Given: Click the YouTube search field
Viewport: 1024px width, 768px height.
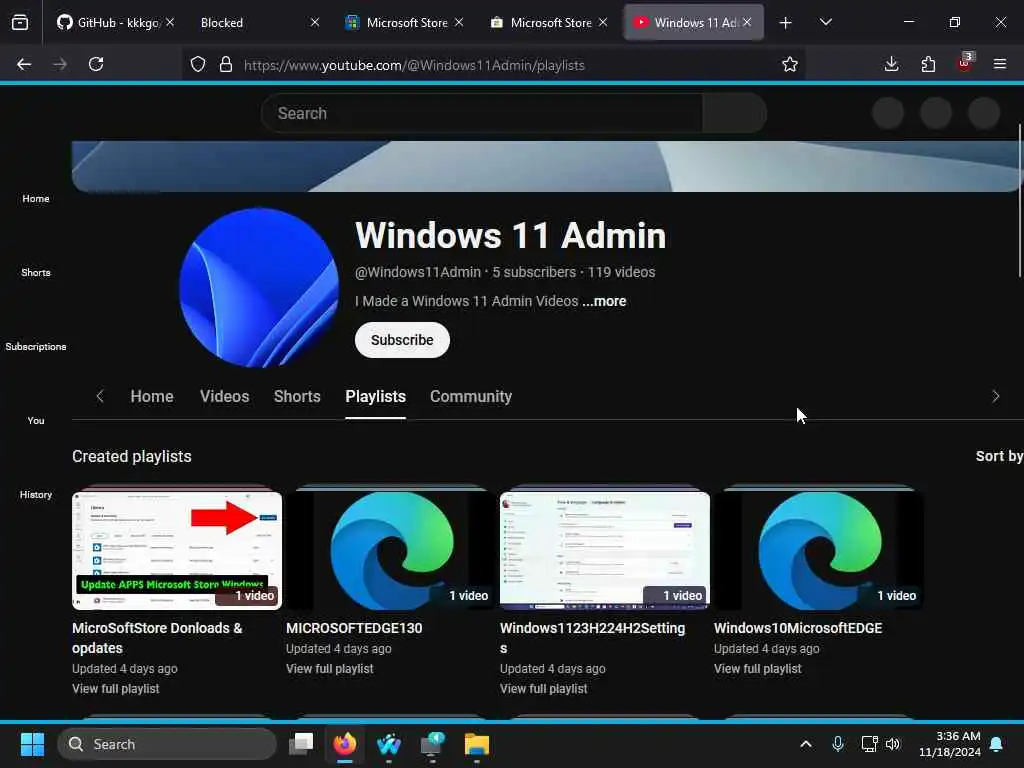Looking at the screenshot, I should pyautogui.click(x=482, y=113).
